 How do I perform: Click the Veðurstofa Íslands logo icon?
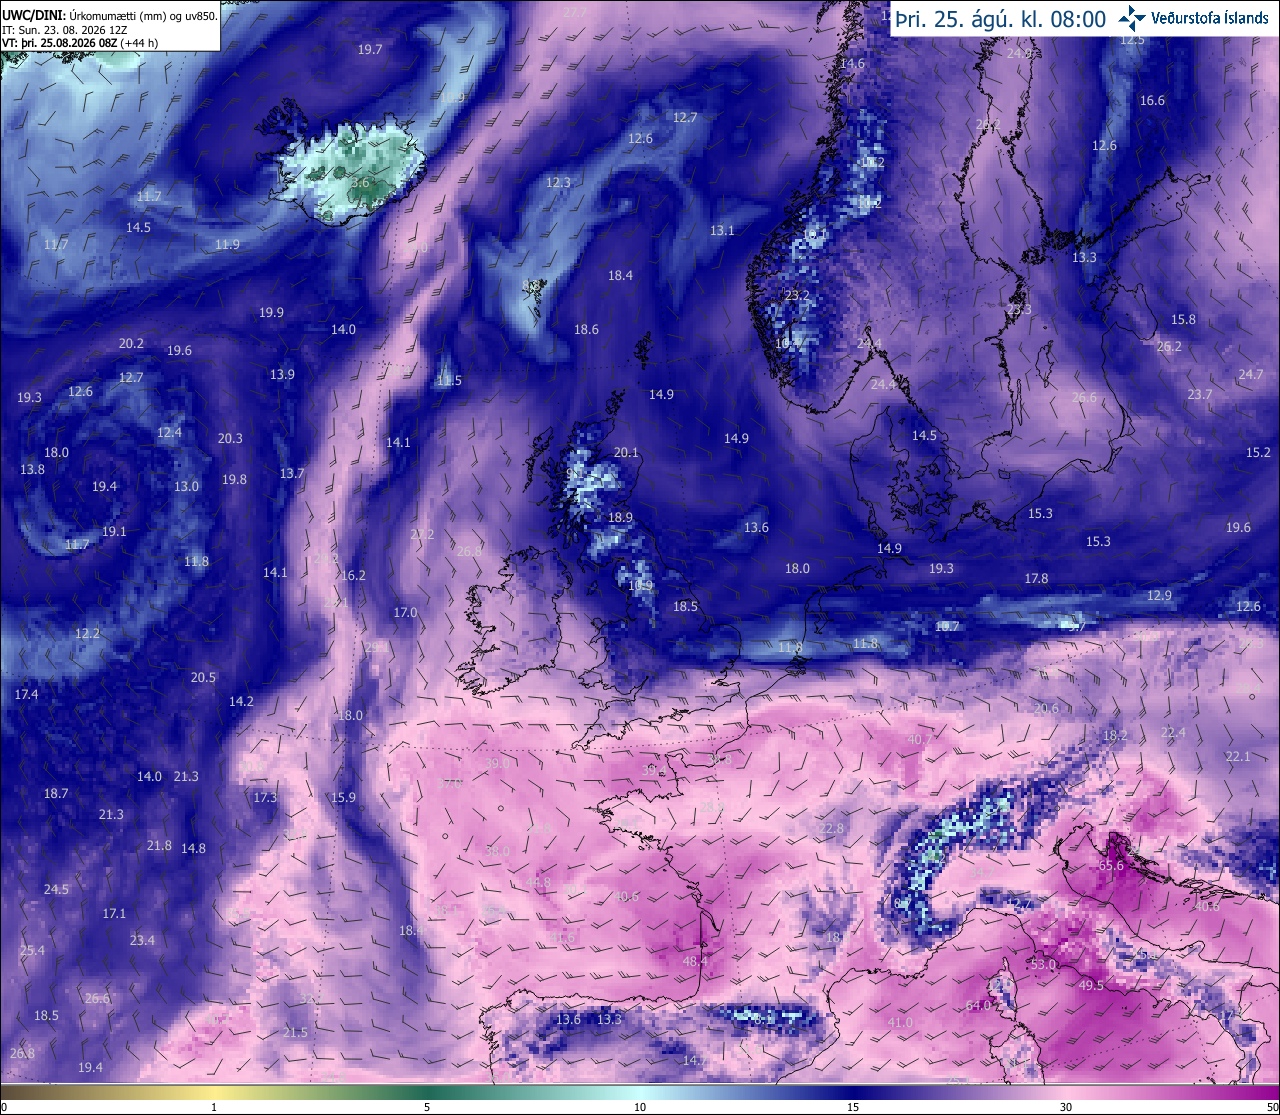(1133, 17)
